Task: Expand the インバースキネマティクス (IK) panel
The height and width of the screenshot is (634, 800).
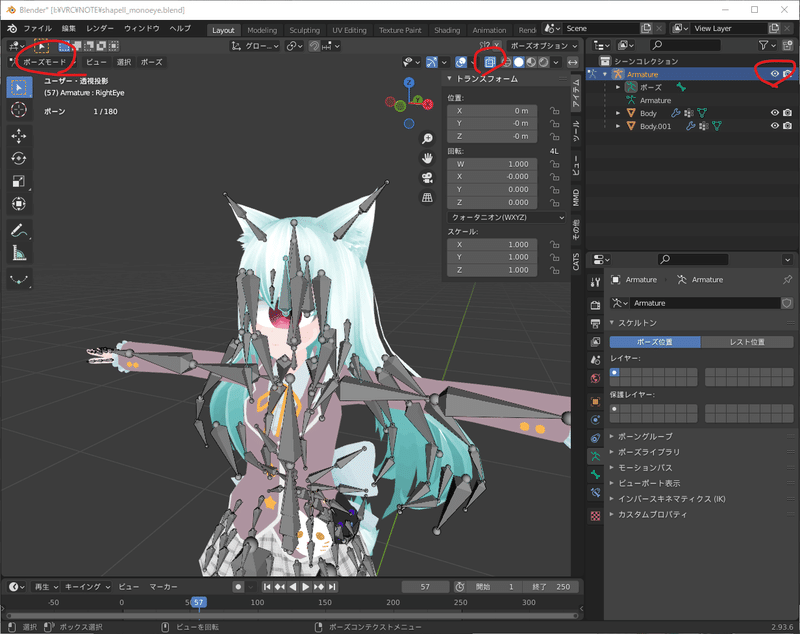Action: [x=671, y=499]
